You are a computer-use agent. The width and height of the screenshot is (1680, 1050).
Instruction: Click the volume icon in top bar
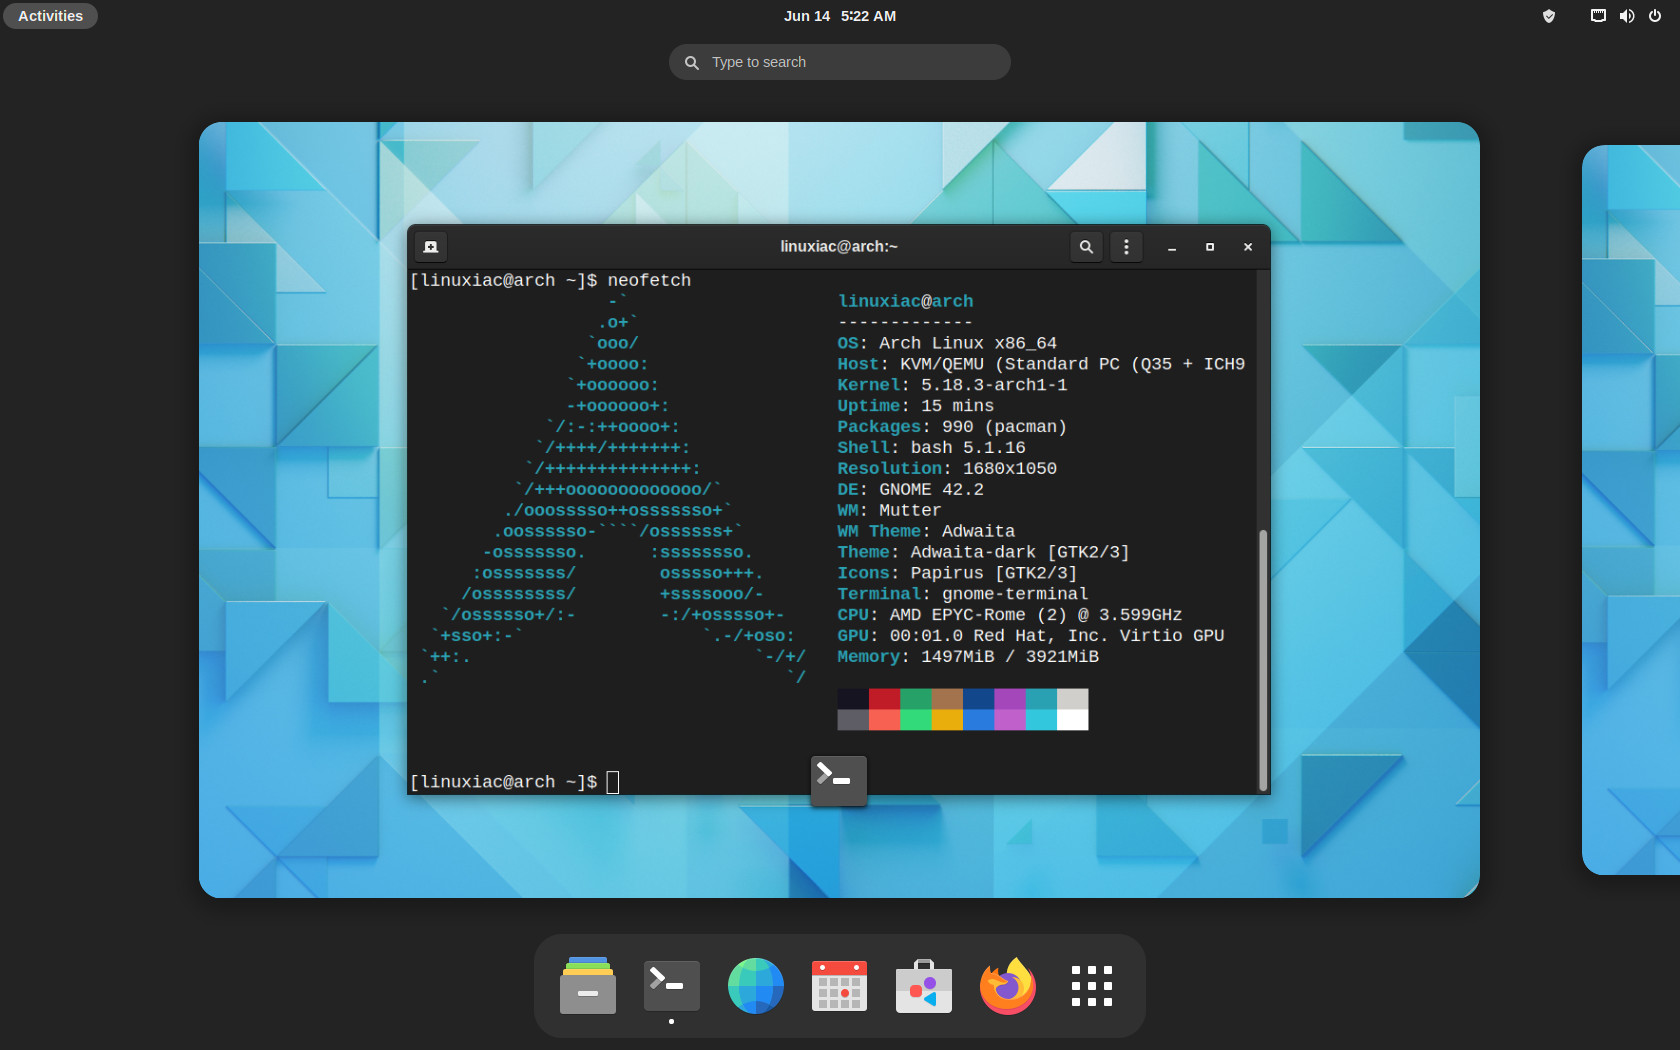(x=1627, y=16)
